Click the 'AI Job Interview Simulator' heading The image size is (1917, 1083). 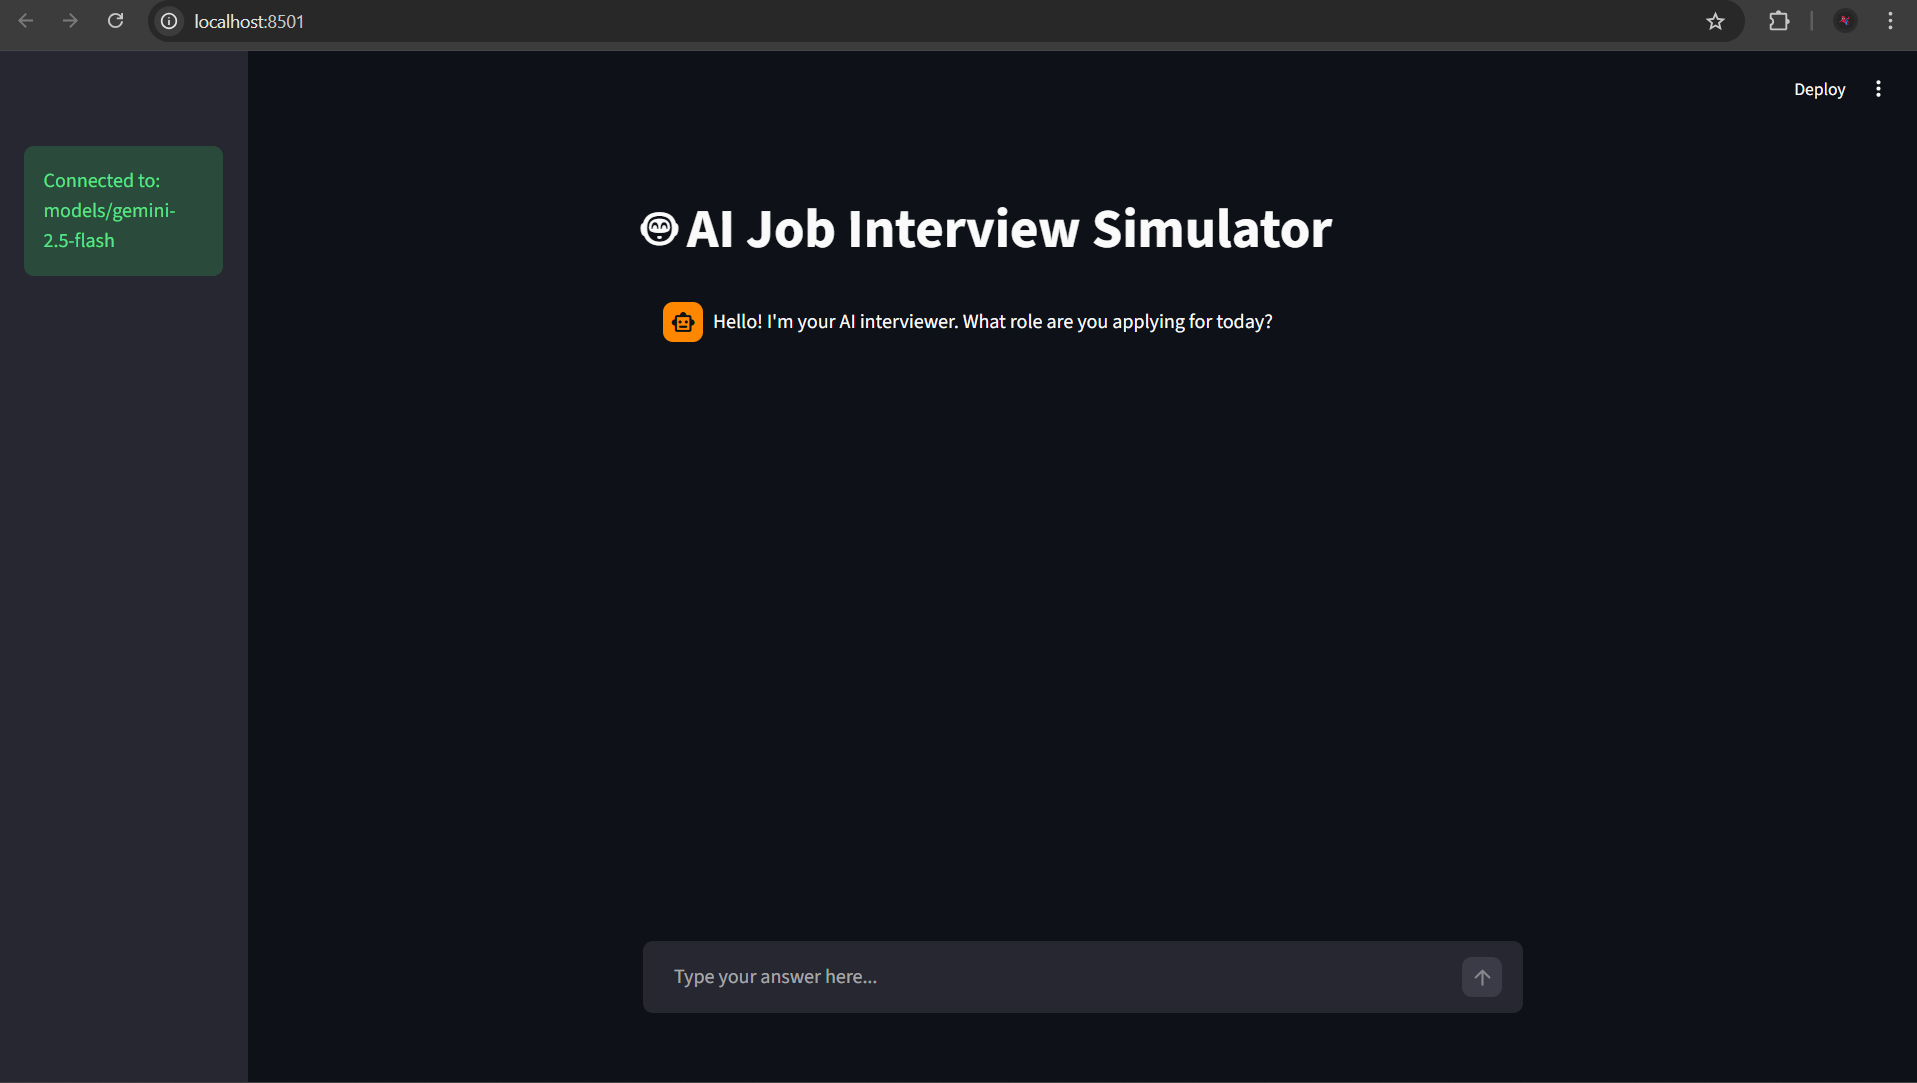click(1008, 229)
